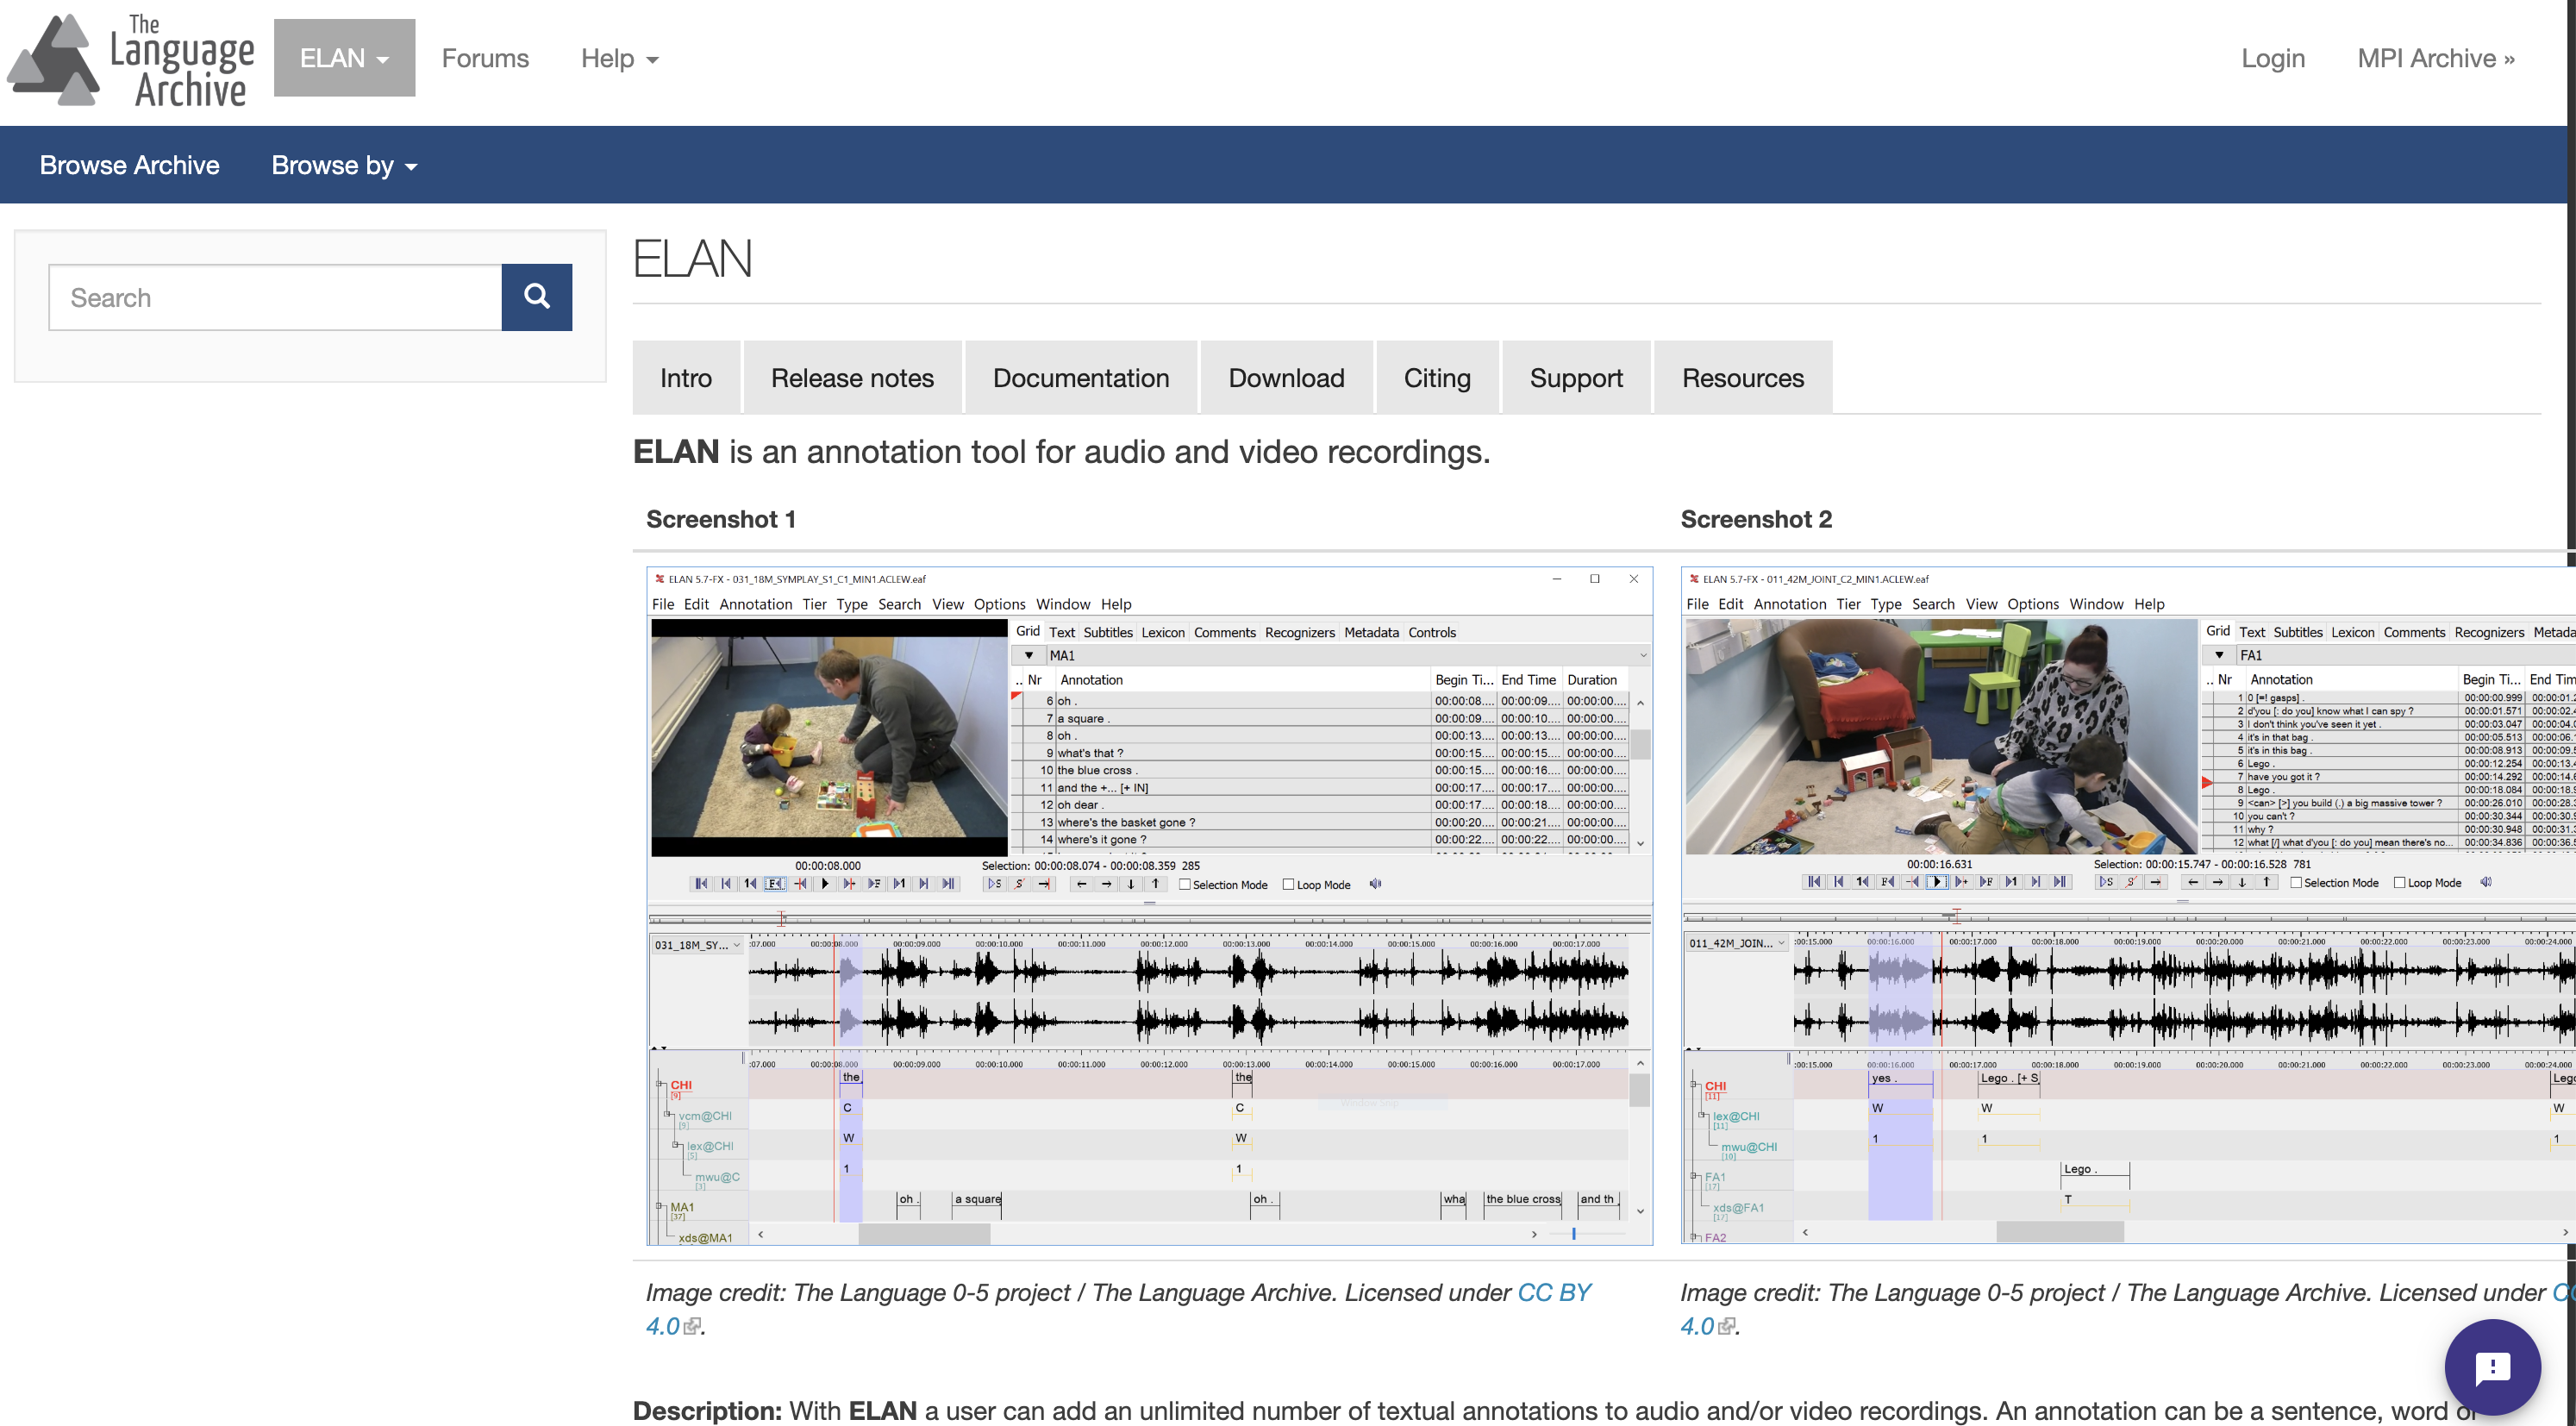Enable the Loop Mode checkbox
This screenshot has height=1426, width=2576.
click(1288, 884)
